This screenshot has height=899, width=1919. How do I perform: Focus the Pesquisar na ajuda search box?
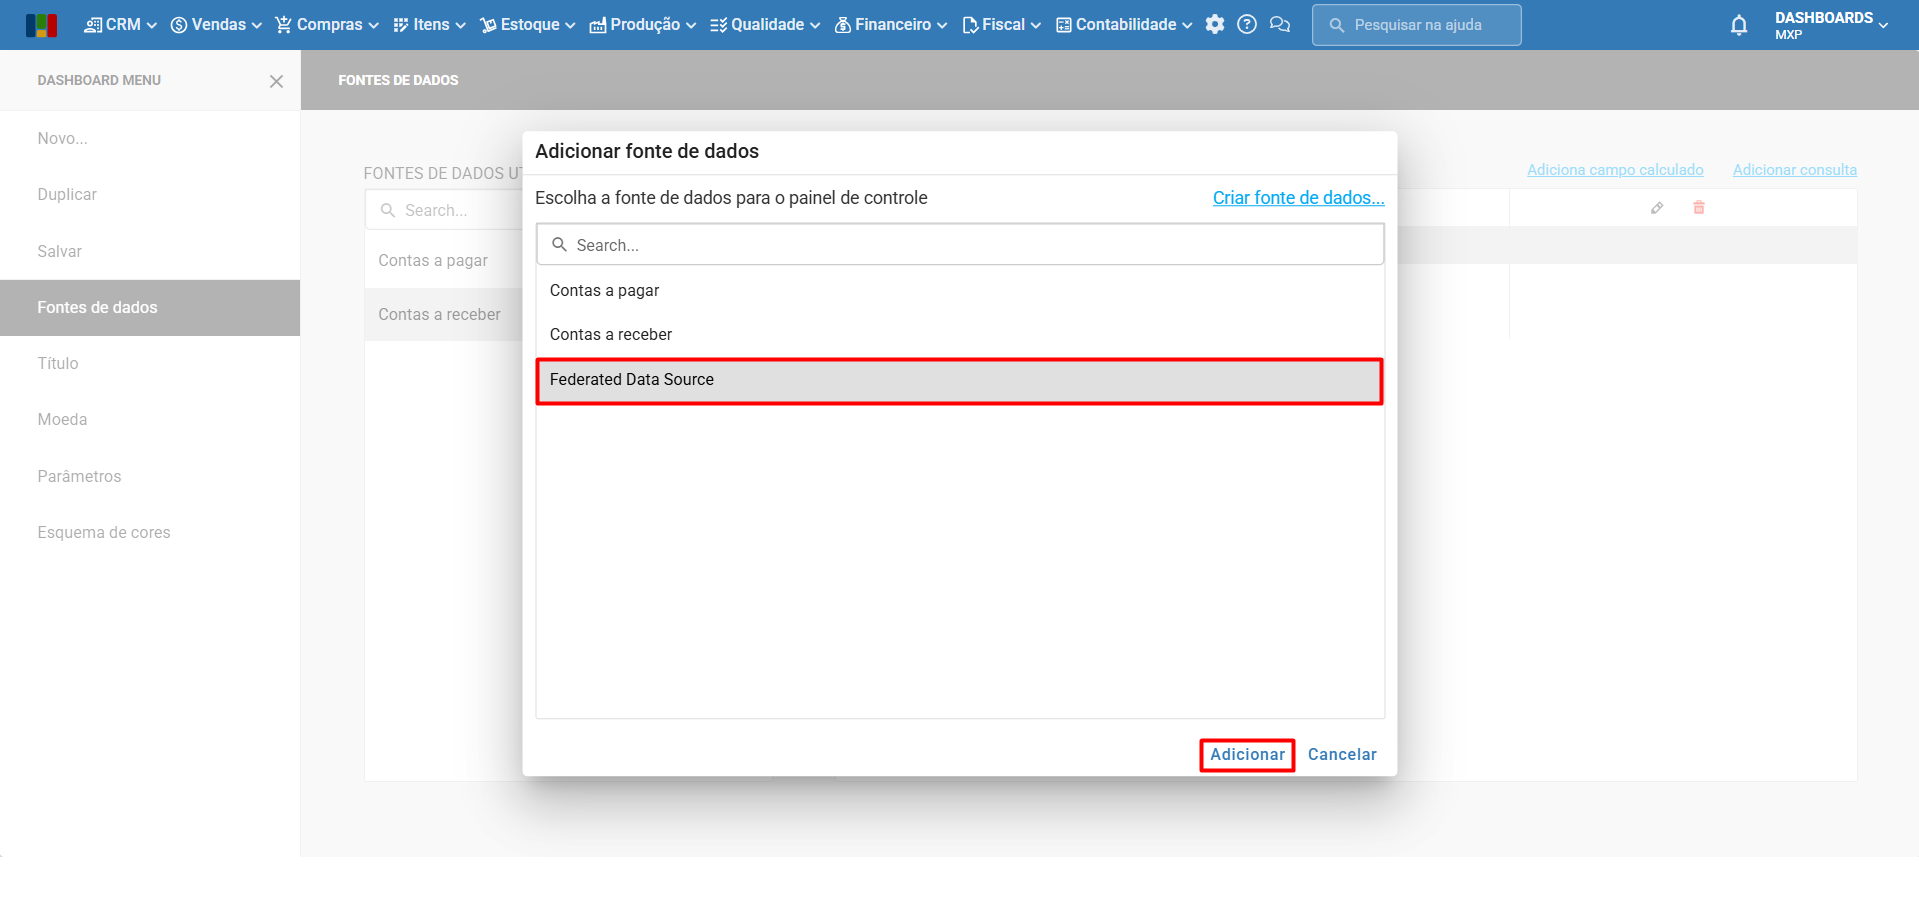pos(1416,25)
